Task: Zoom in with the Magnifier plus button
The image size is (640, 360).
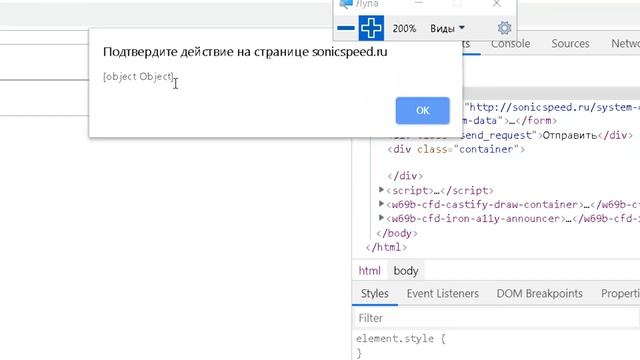Action: (371, 28)
